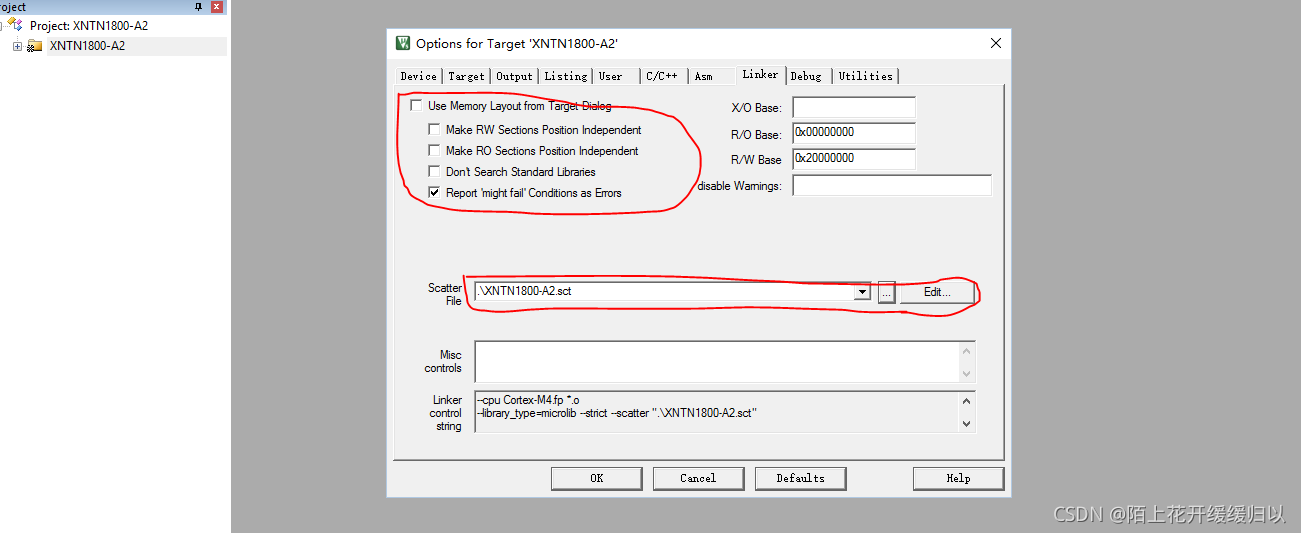This screenshot has width=1301, height=533.
Task: Click the Project root icon
Action: (x=15, y=25)
